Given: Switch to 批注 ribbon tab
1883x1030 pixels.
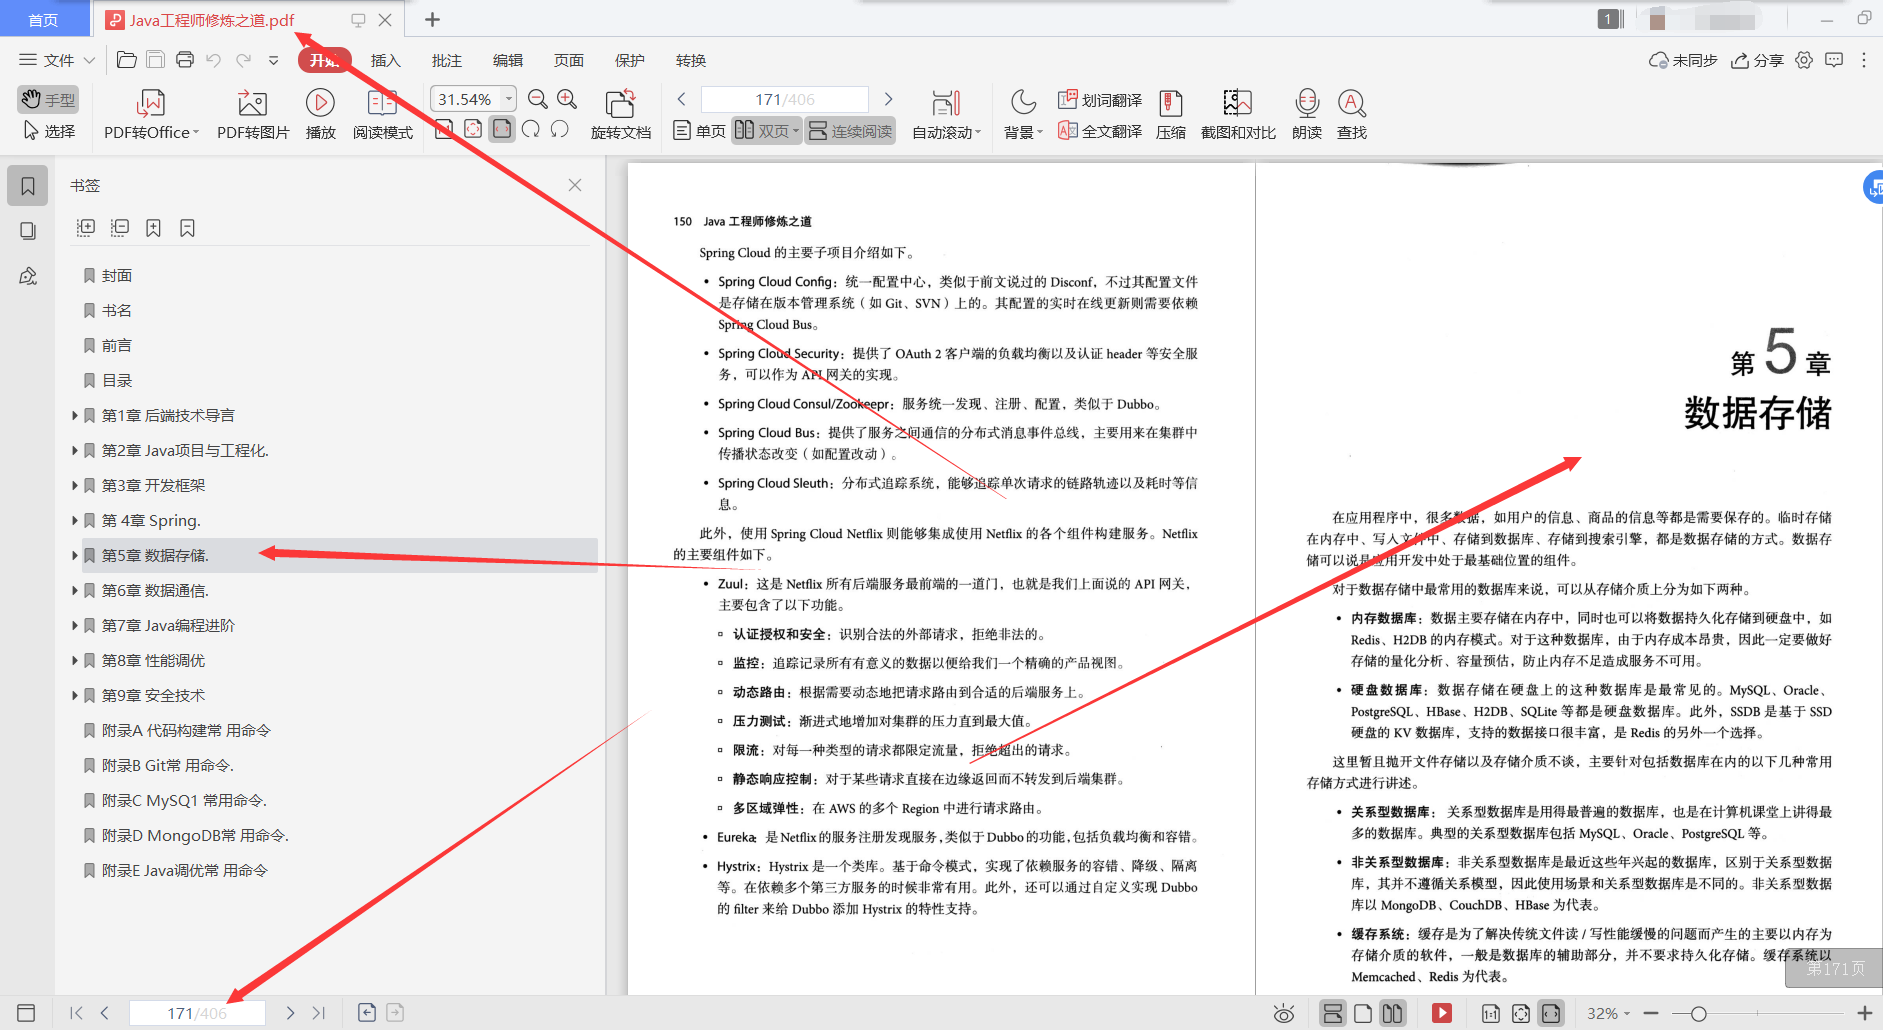Looking at the screenshot, I should click(x=446, y=60).
